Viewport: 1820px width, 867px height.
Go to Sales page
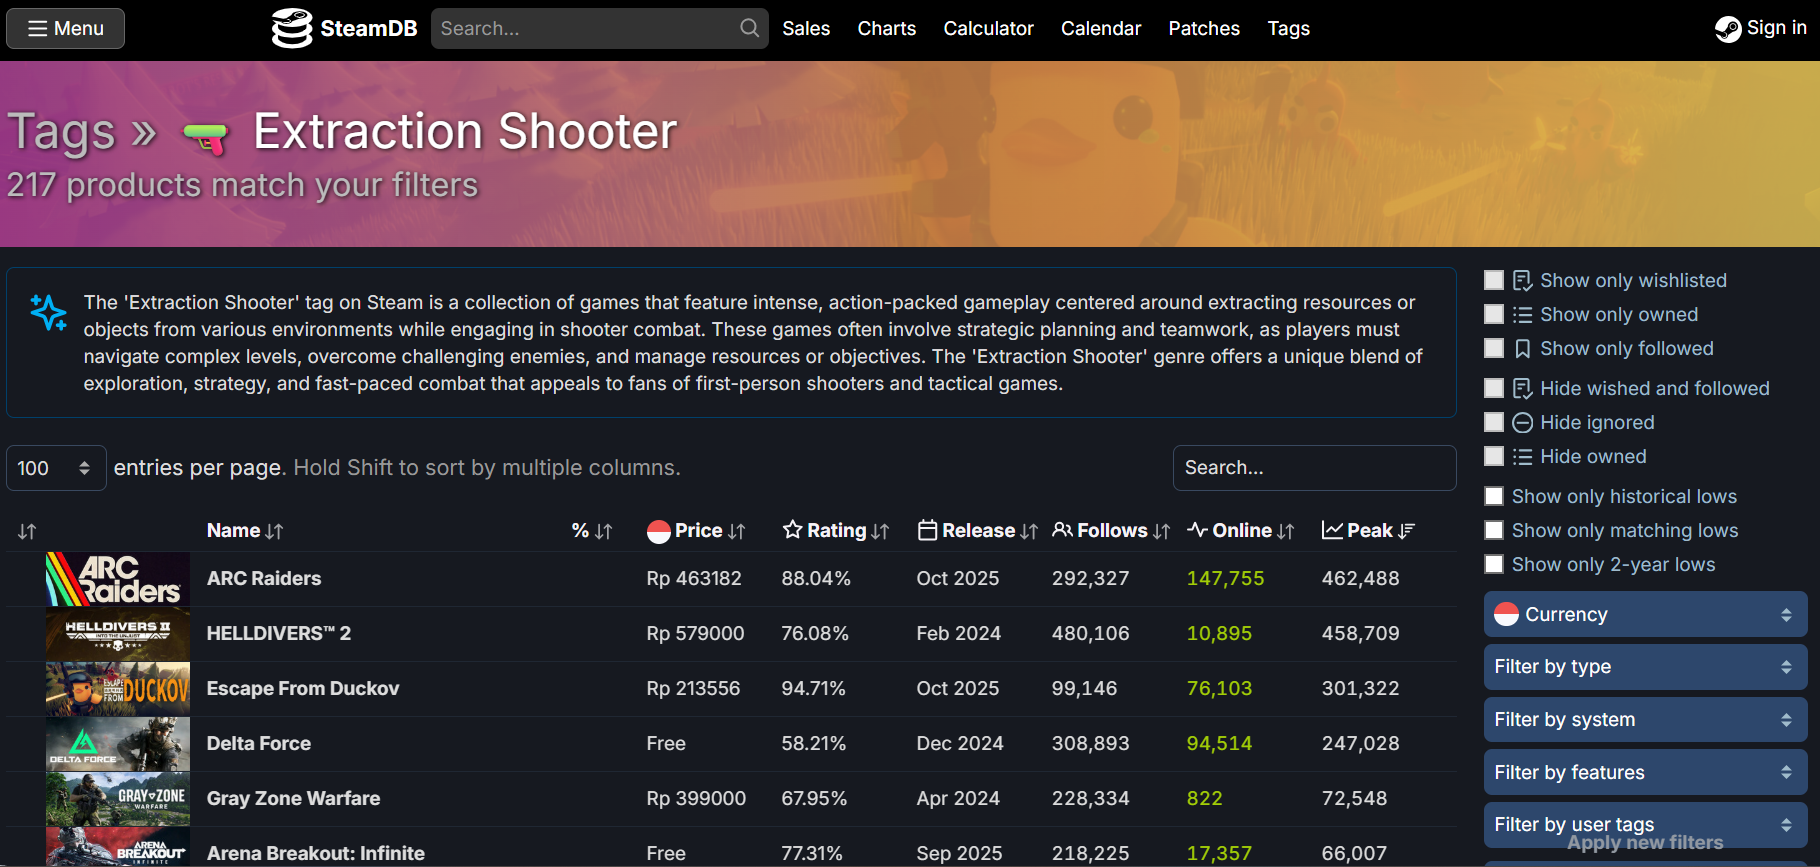coord(806,29)
